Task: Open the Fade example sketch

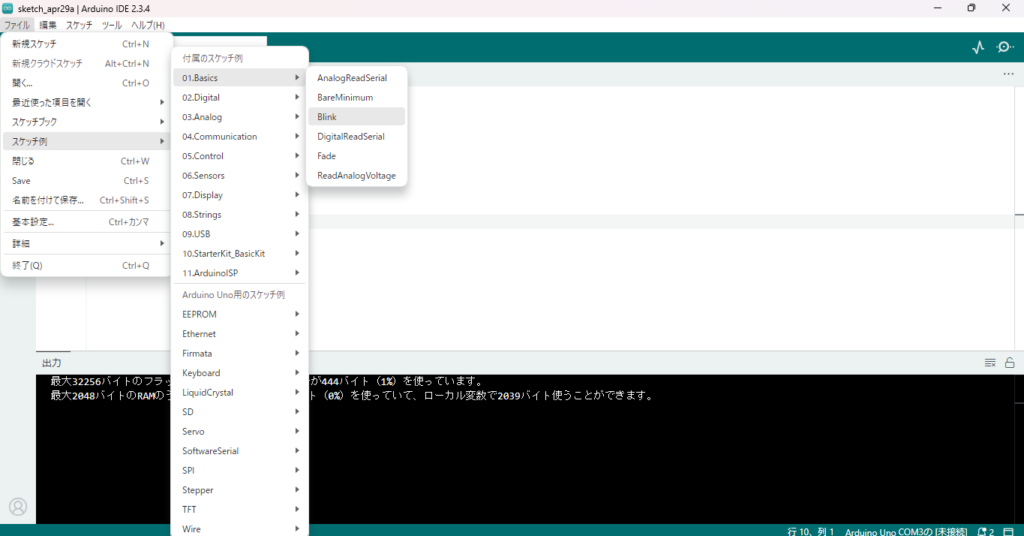Action: coord(357,156)
